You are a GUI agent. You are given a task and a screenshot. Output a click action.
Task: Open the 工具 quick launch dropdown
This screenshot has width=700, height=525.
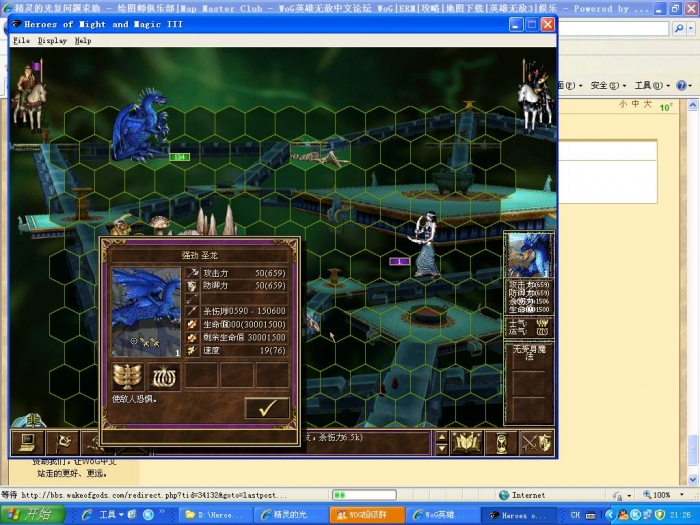111,515
